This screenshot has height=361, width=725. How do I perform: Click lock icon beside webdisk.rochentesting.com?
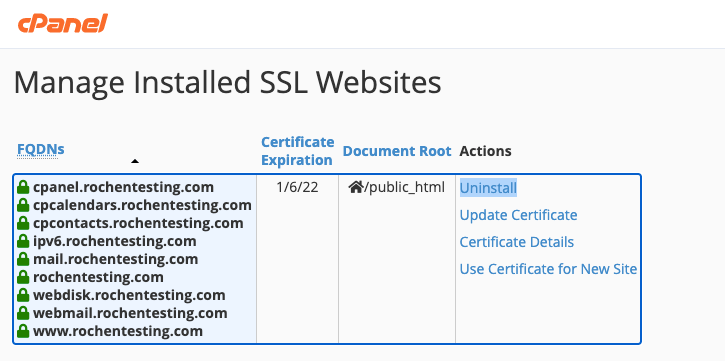23,295
